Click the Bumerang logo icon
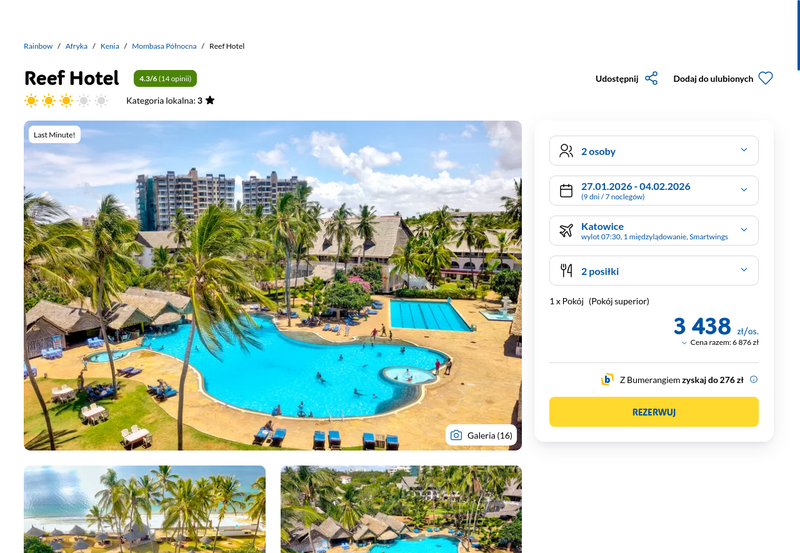The height and width of the screenshot is (553, 800). click(607, 380)
